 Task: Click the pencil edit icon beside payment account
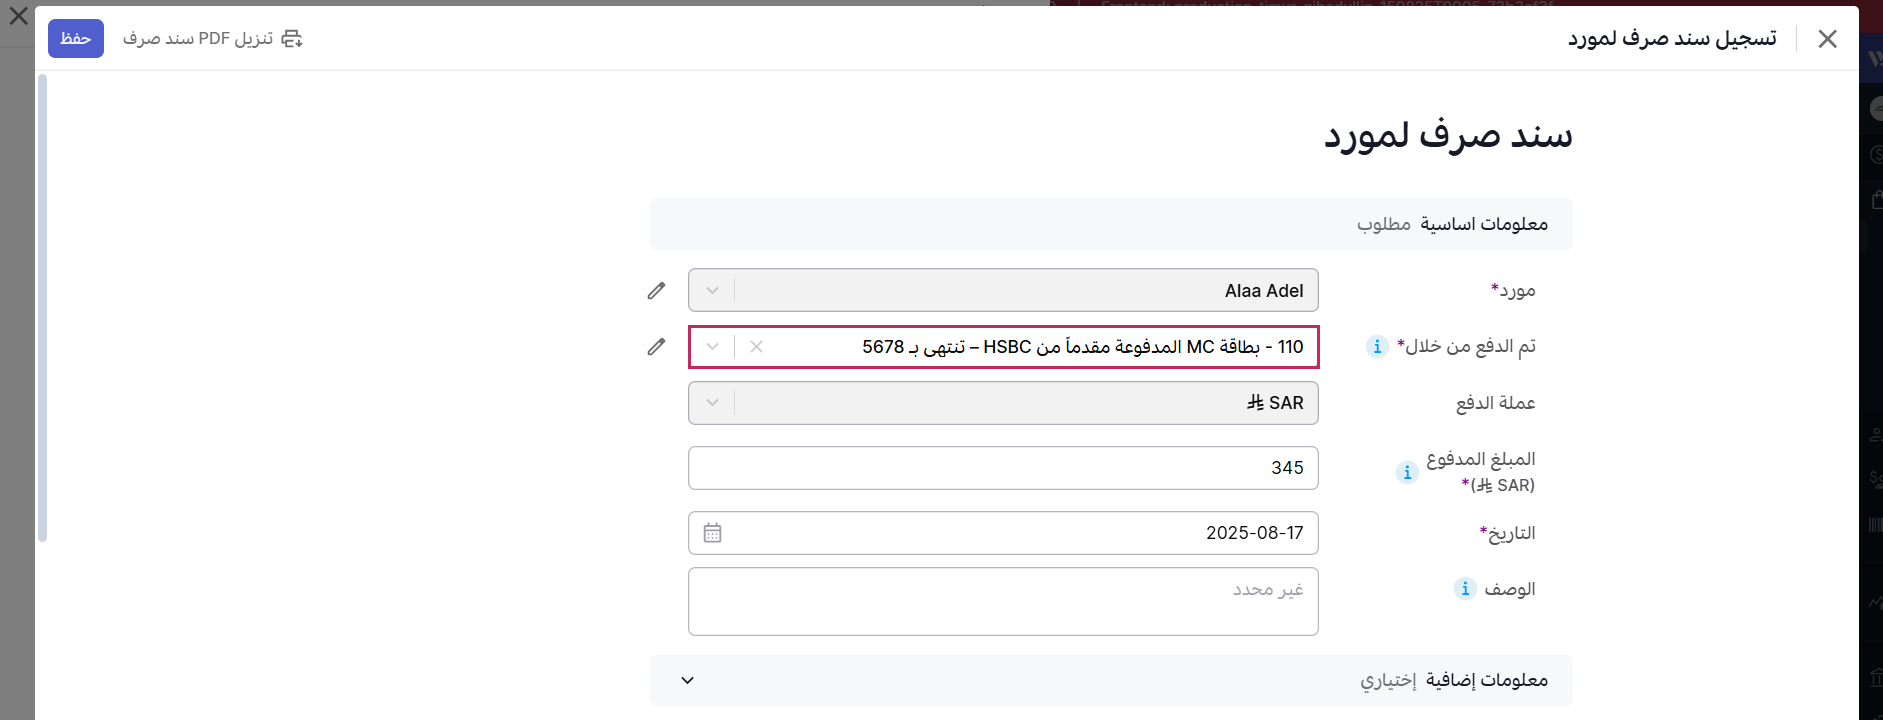click(656, 347)
